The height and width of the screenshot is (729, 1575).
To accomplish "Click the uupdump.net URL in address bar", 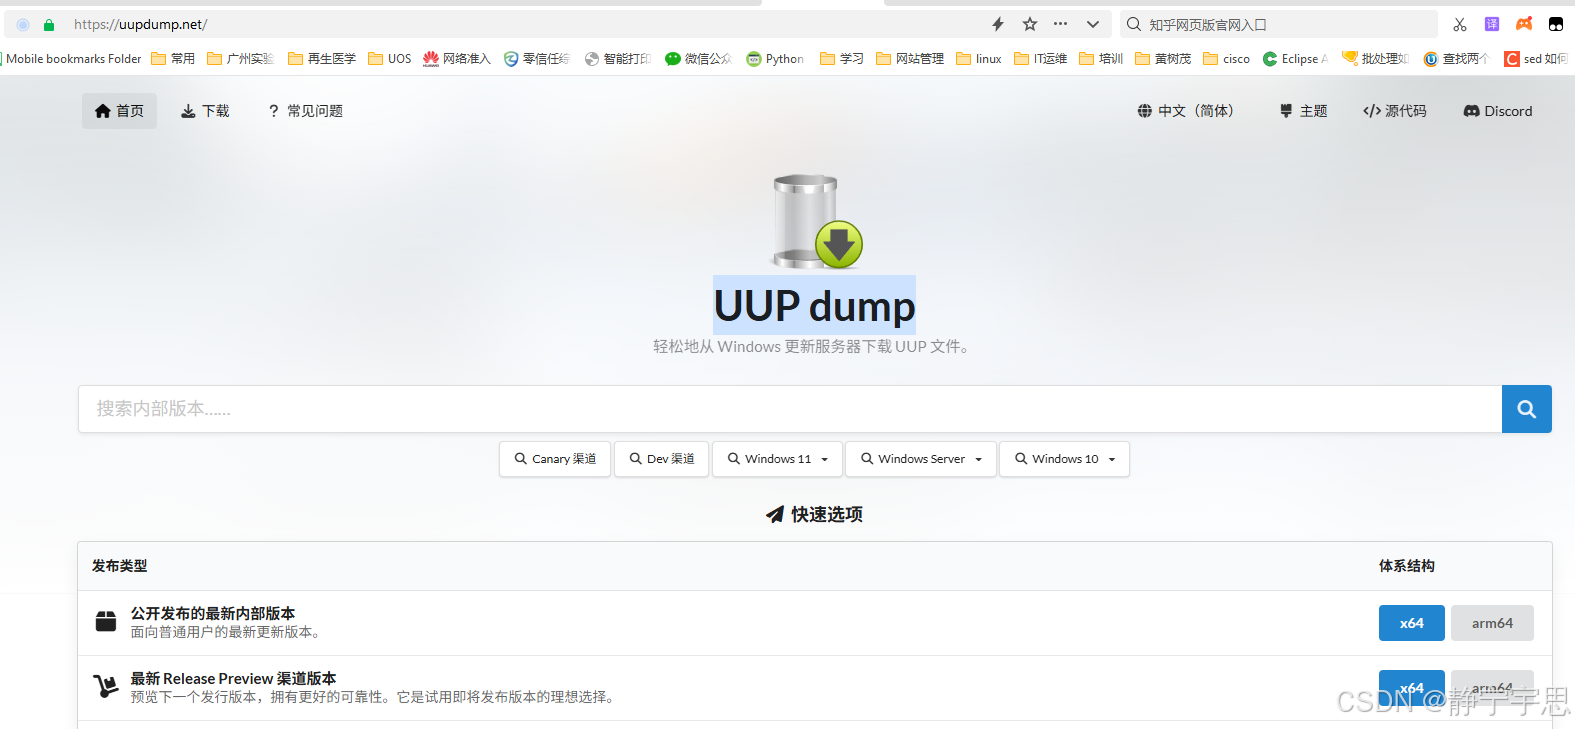I will (141, 24).
